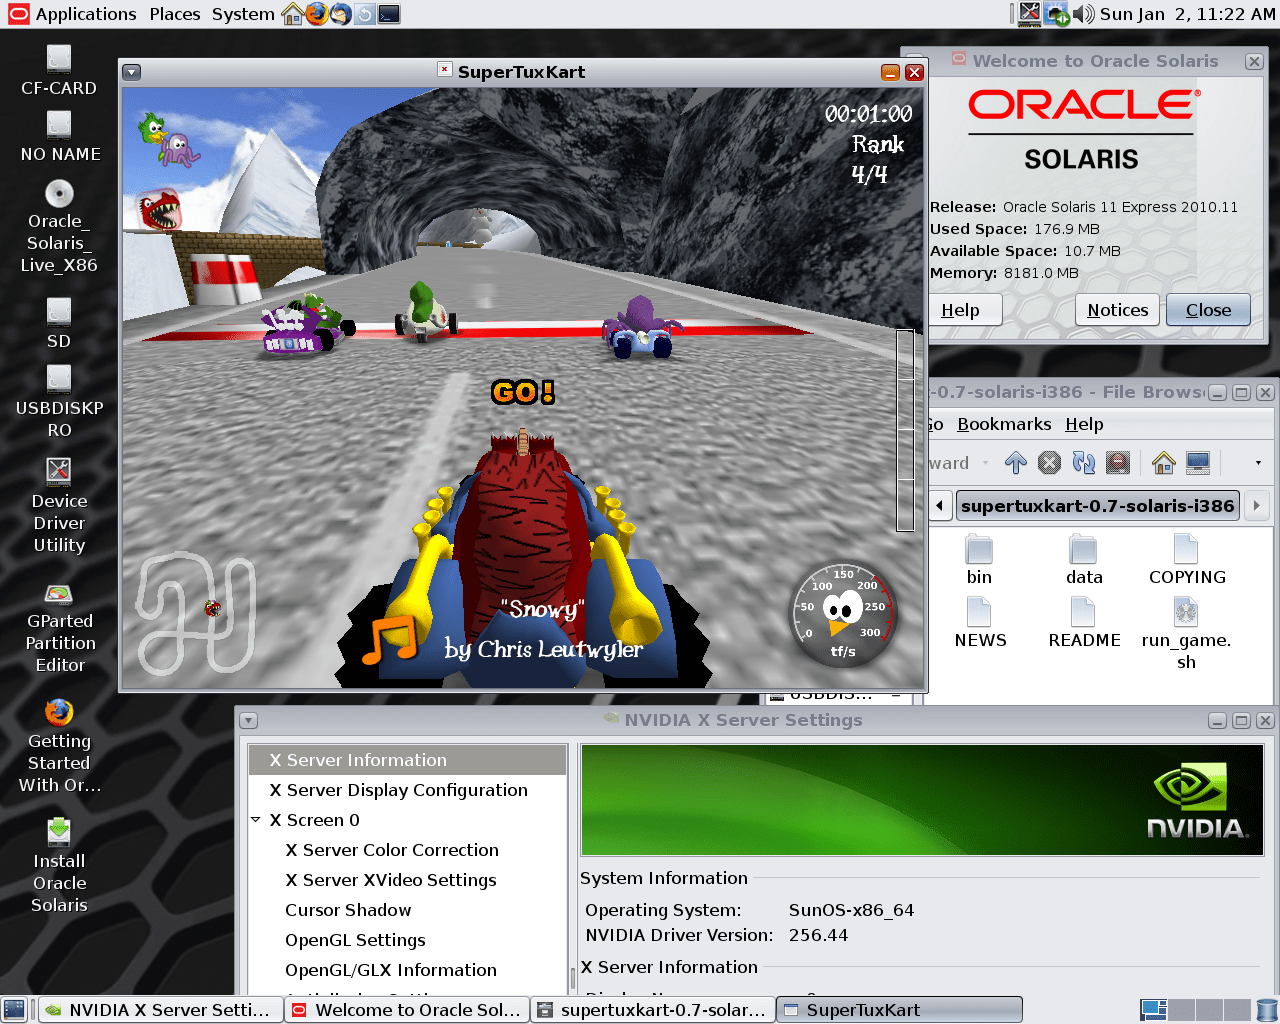Open the NO NAME desktop drive
This screenshot has height=1024, width=1280.
click(x=60, y=136)
